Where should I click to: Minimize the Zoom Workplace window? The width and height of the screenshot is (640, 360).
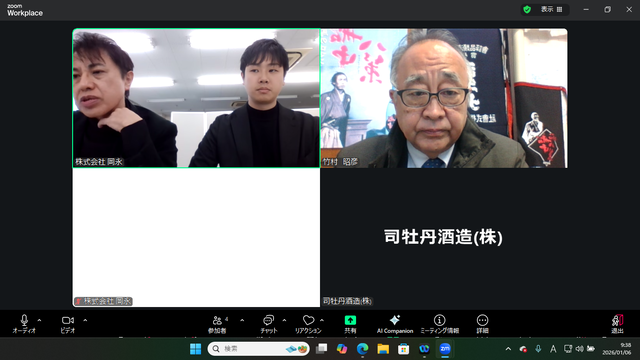(x=586, y=9)
